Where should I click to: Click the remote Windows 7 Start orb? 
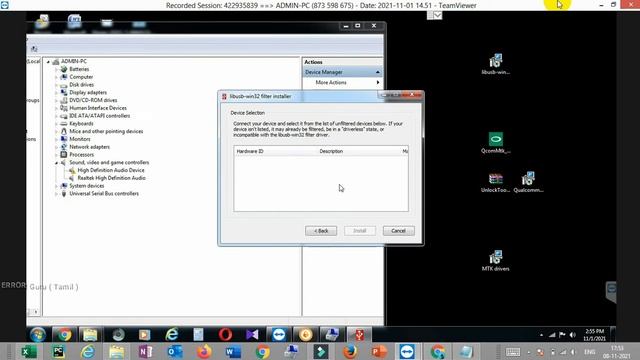point(38,335)
